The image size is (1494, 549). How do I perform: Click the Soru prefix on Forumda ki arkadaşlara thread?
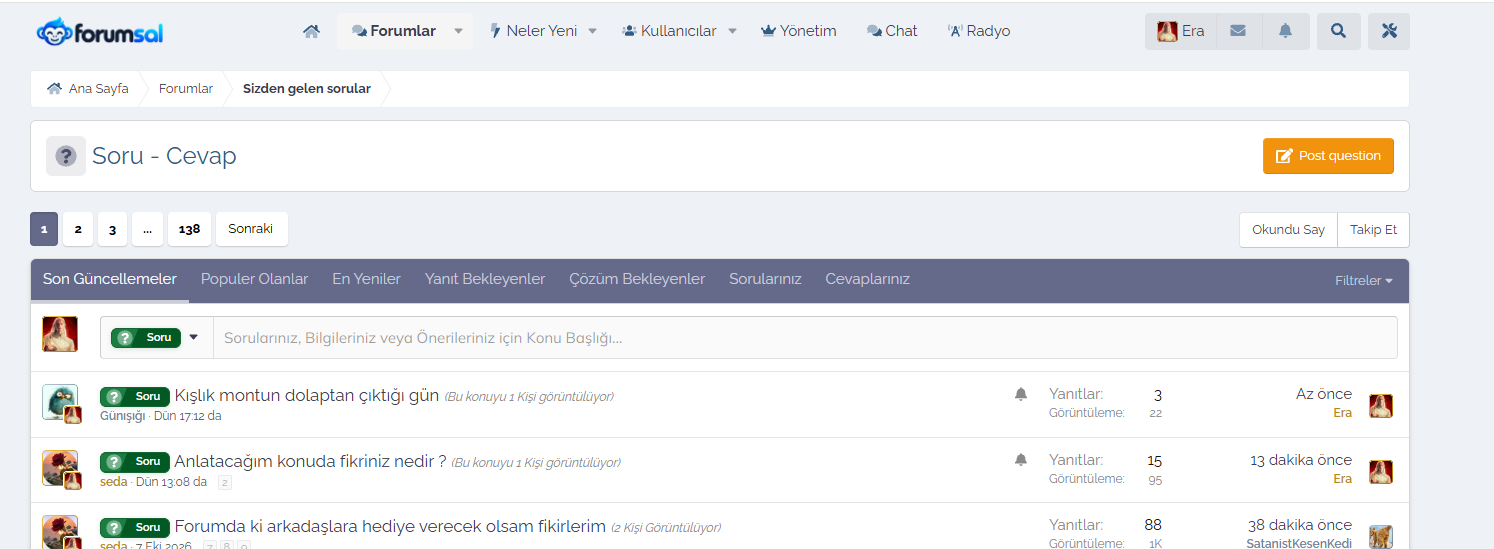[135, 527]
